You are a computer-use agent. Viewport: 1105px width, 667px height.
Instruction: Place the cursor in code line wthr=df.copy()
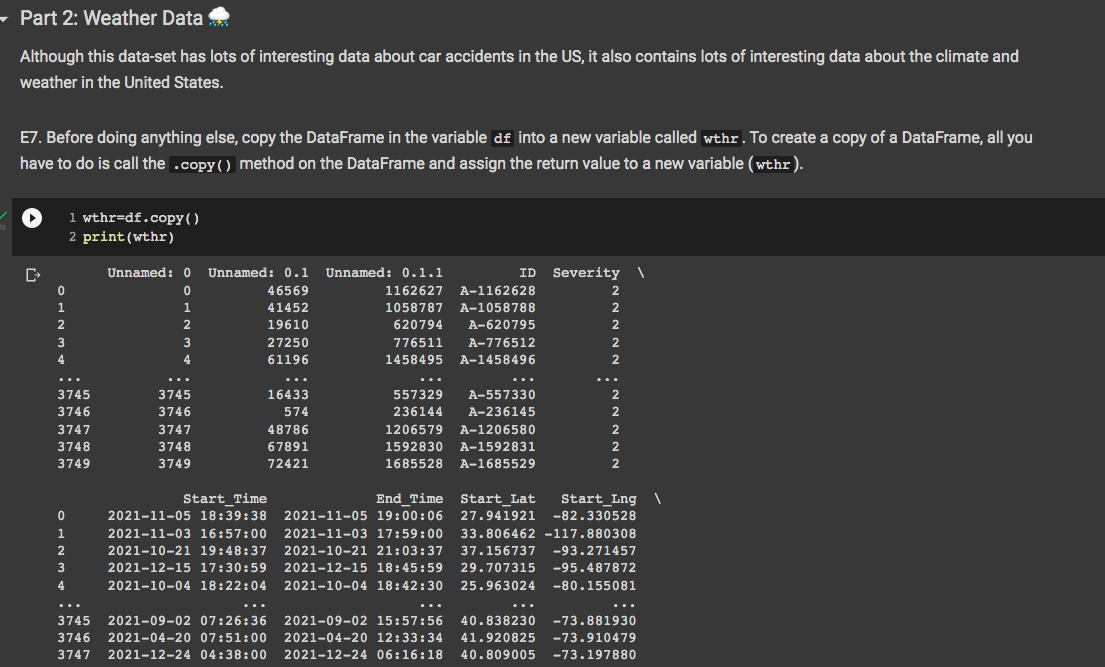pos(140,216)
